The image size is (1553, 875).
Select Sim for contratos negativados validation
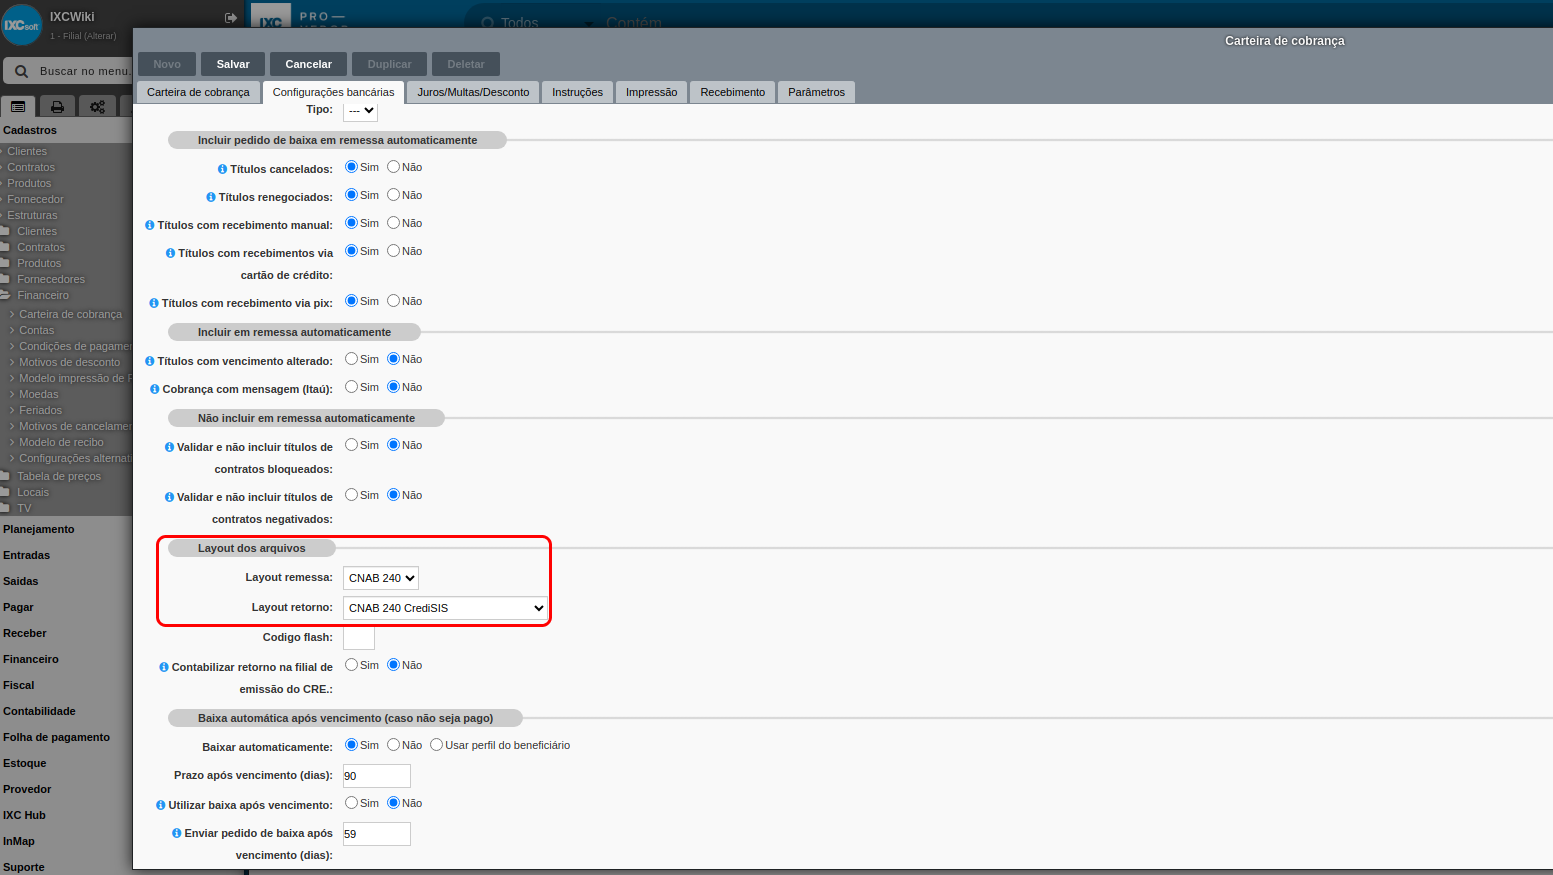click(x=351, y=495)
